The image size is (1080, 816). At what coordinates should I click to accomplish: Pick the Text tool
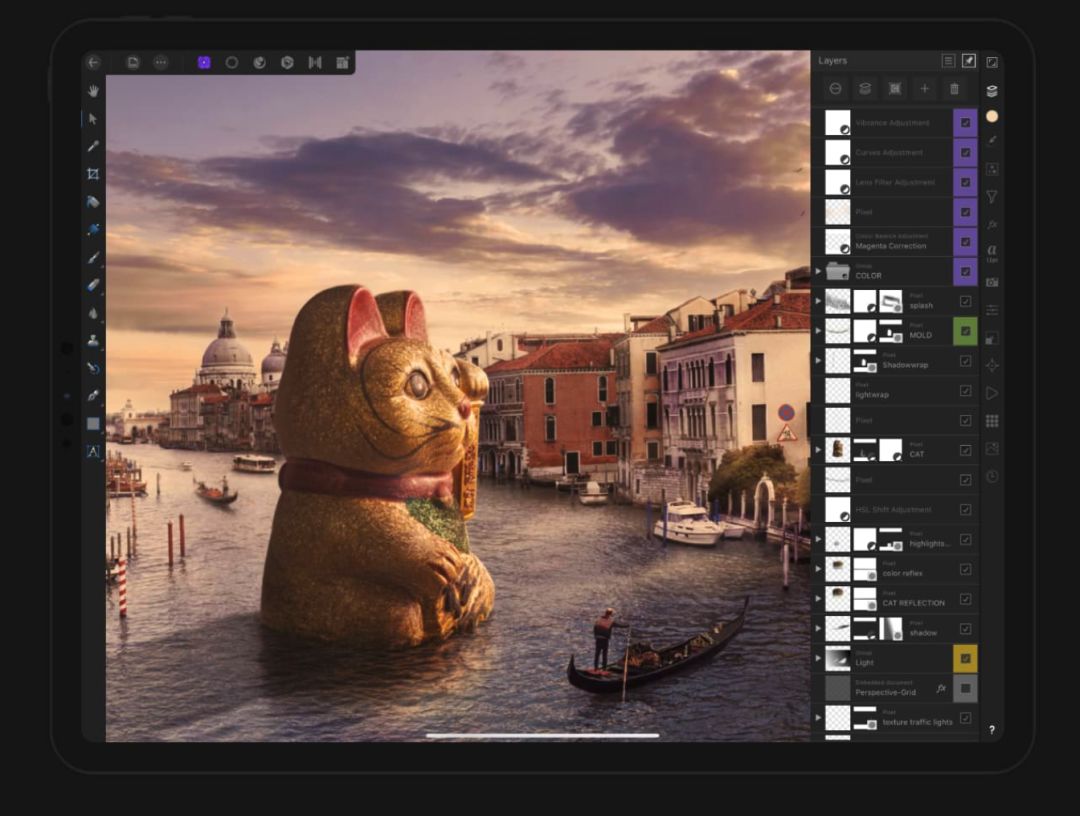point(93,451)
